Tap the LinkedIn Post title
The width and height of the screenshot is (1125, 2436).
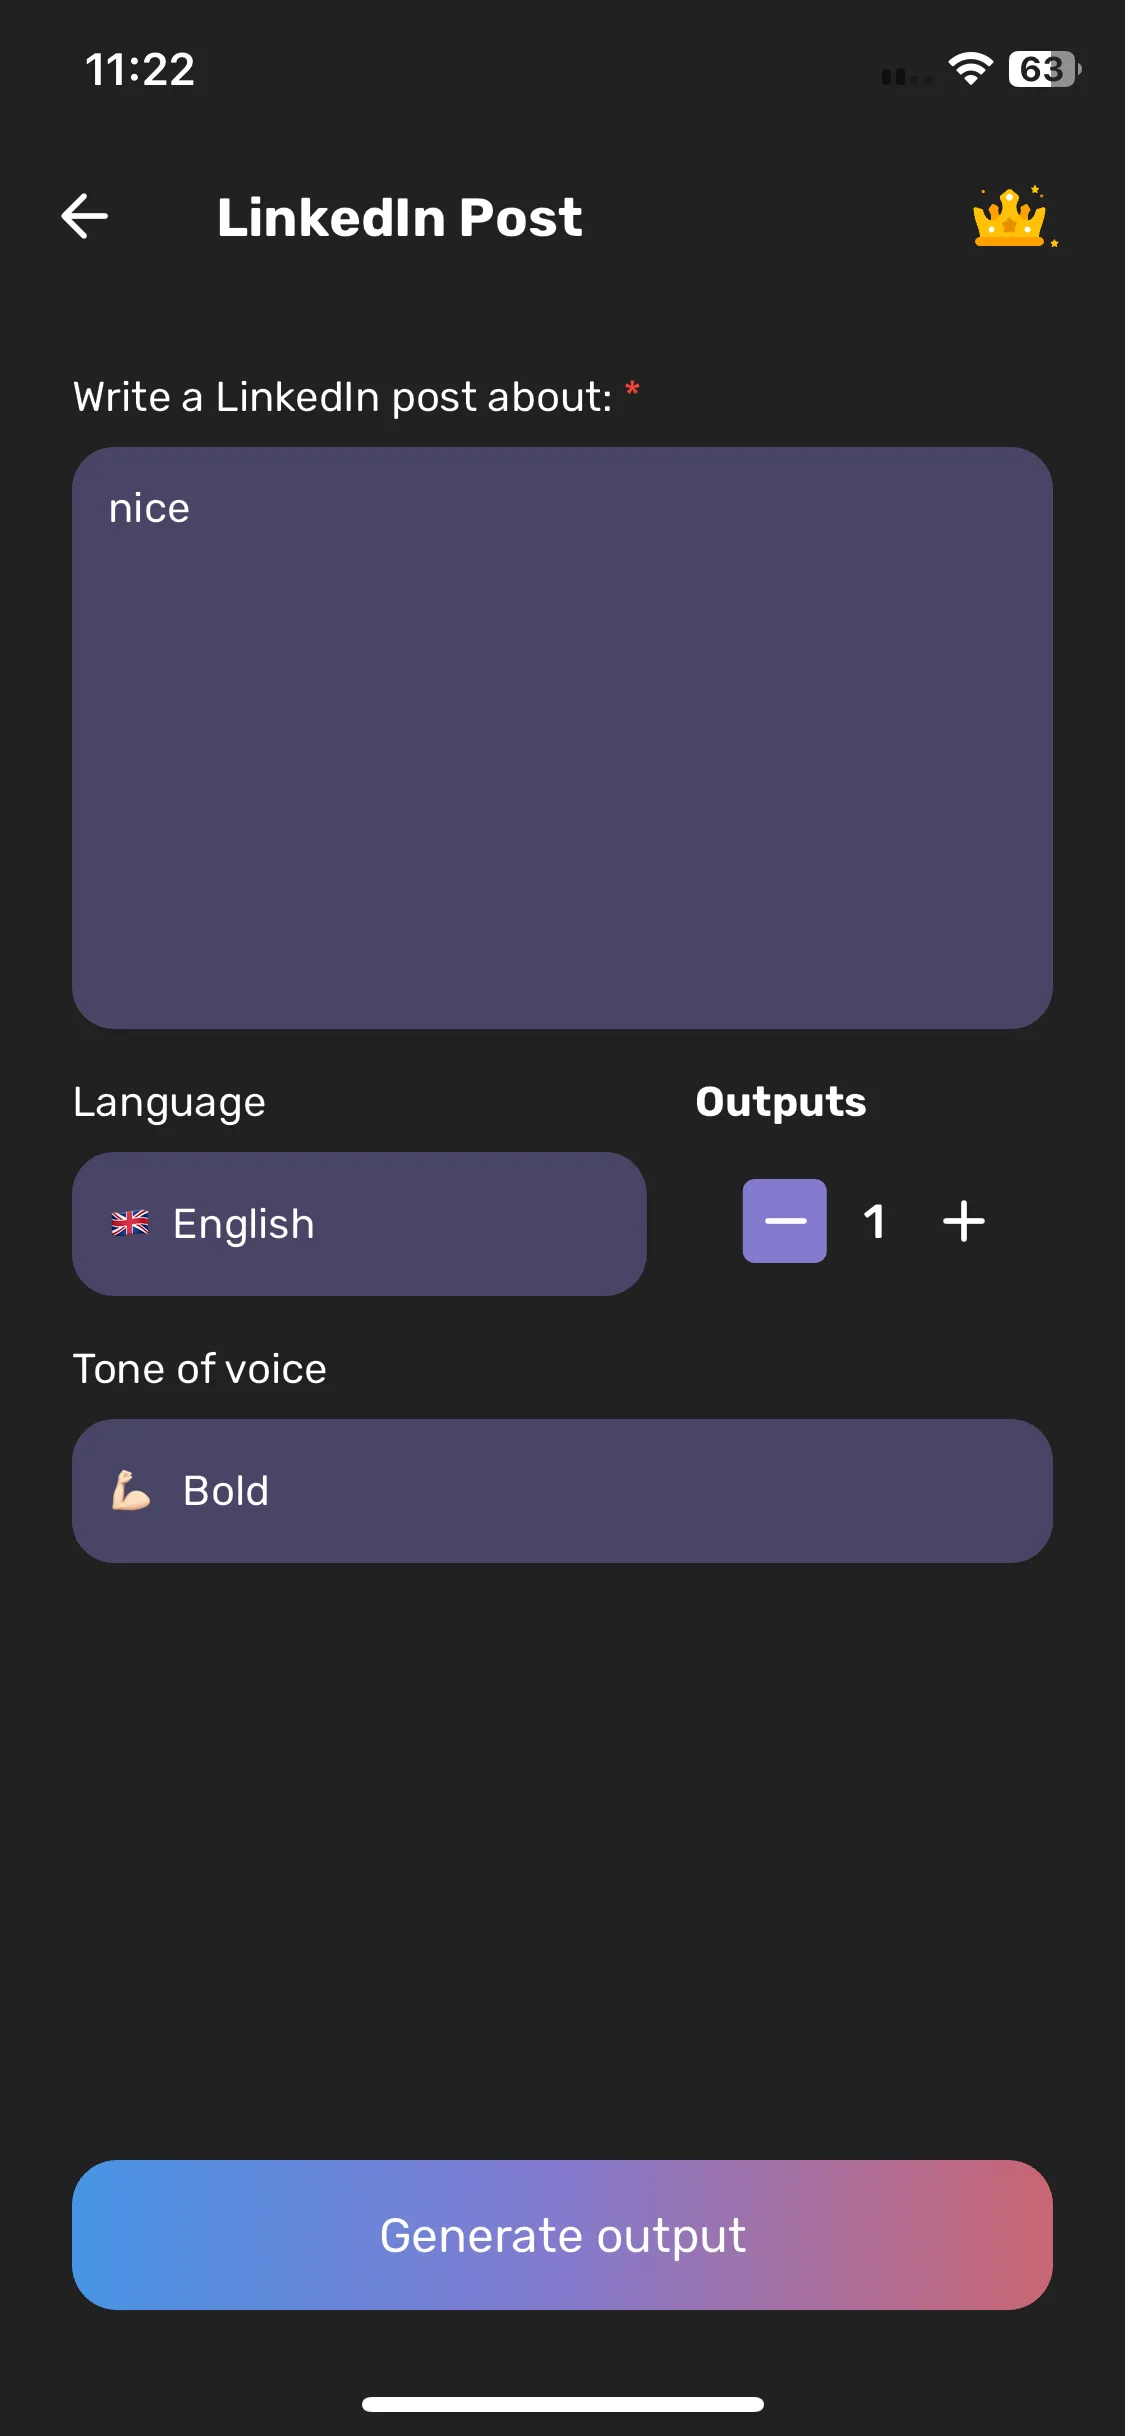(x=400, y=217)
